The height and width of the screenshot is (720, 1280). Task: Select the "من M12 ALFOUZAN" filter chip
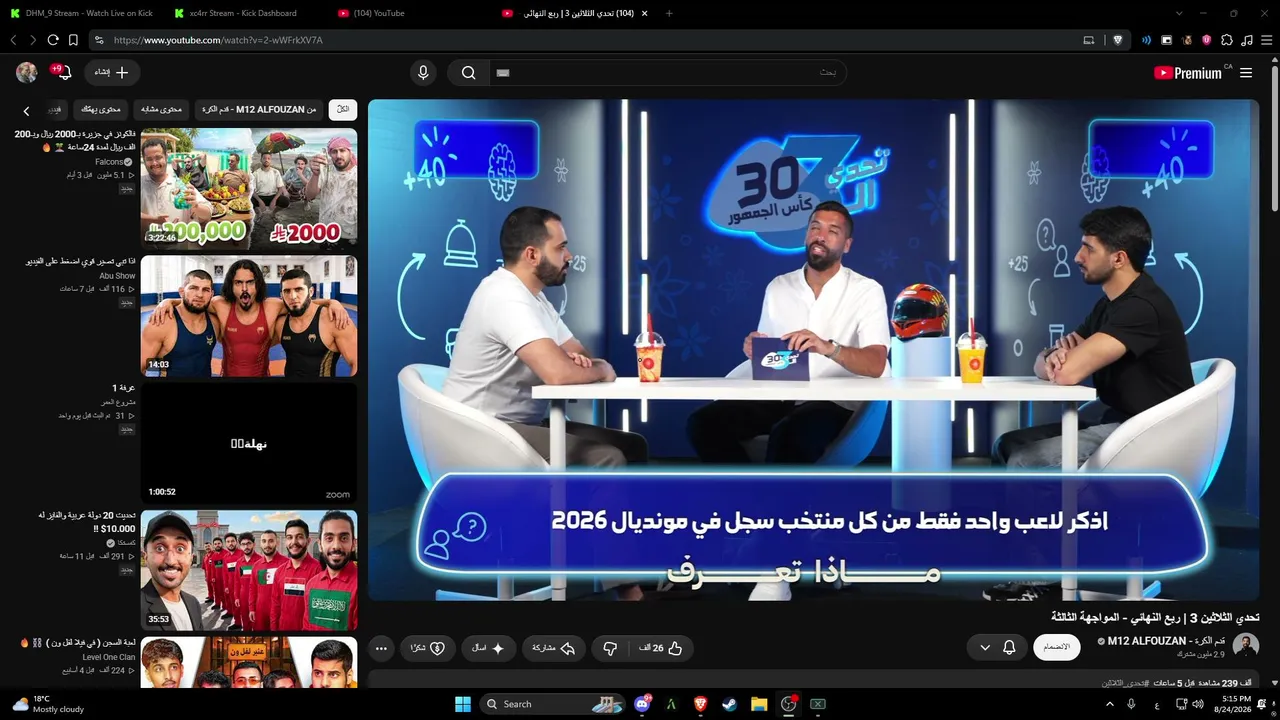[x=259, y=109]
